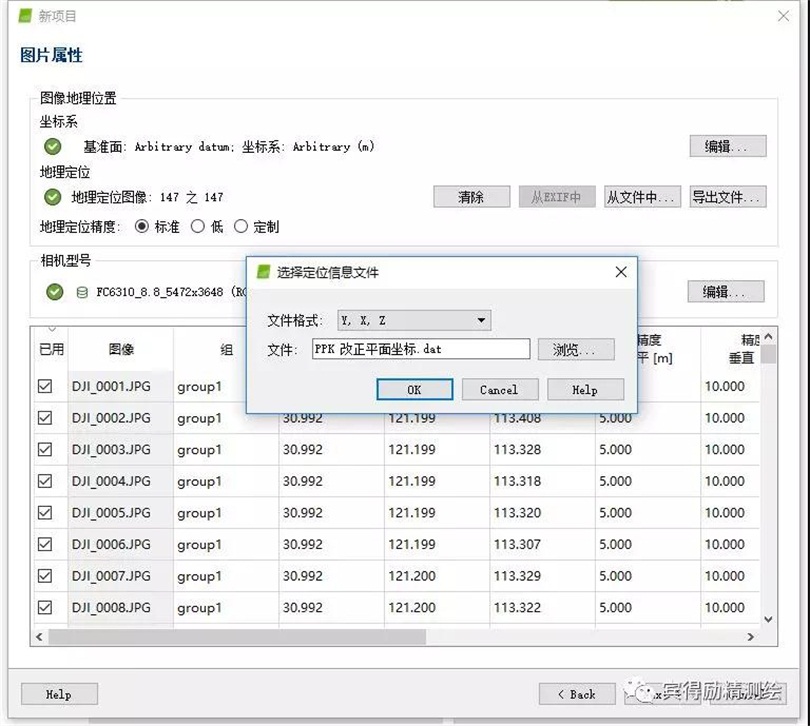810x726 pixels.
Task: Click the 导出文件 button
Action: 728,197
